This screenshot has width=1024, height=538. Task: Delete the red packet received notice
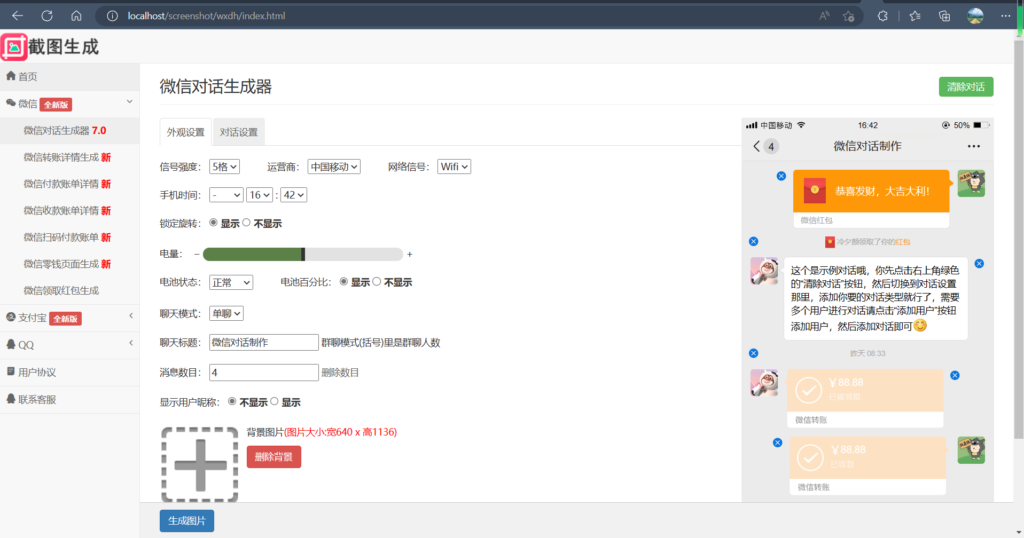coord(754,242)
